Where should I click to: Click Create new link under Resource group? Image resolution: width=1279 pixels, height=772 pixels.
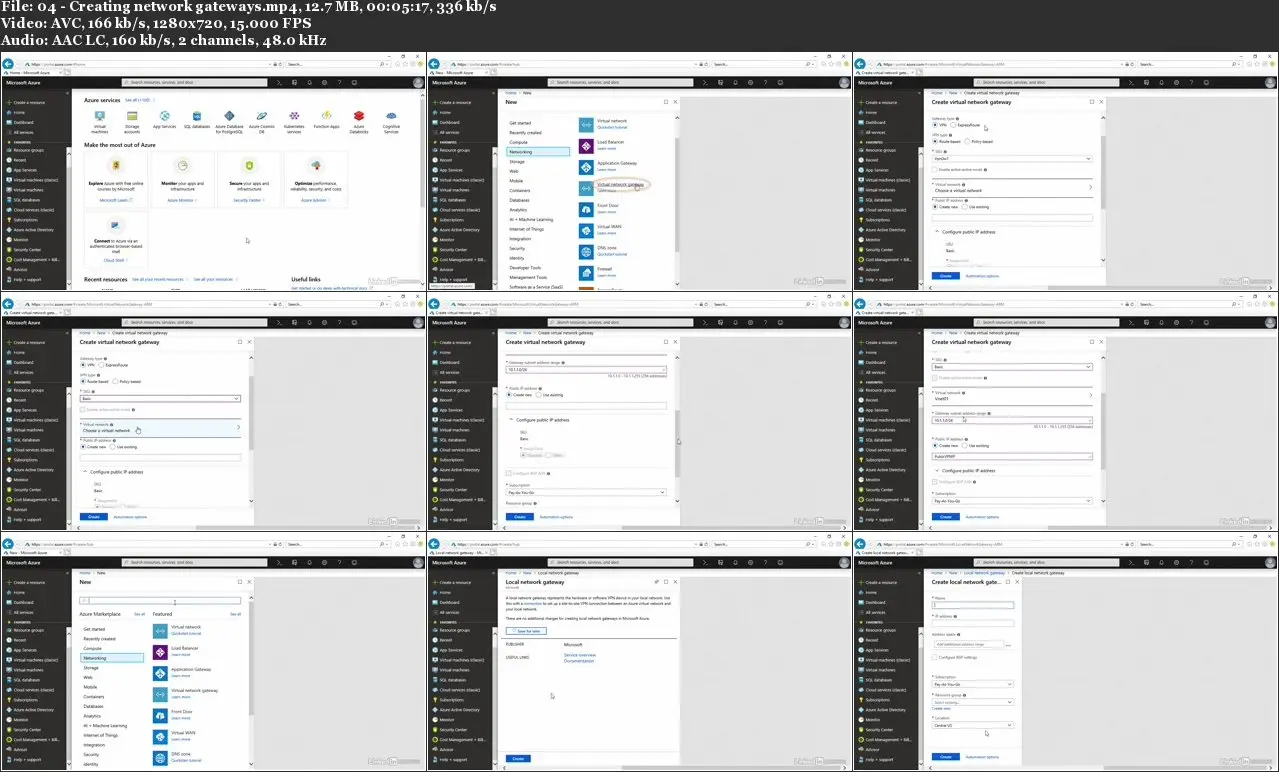tap(941, 708)
